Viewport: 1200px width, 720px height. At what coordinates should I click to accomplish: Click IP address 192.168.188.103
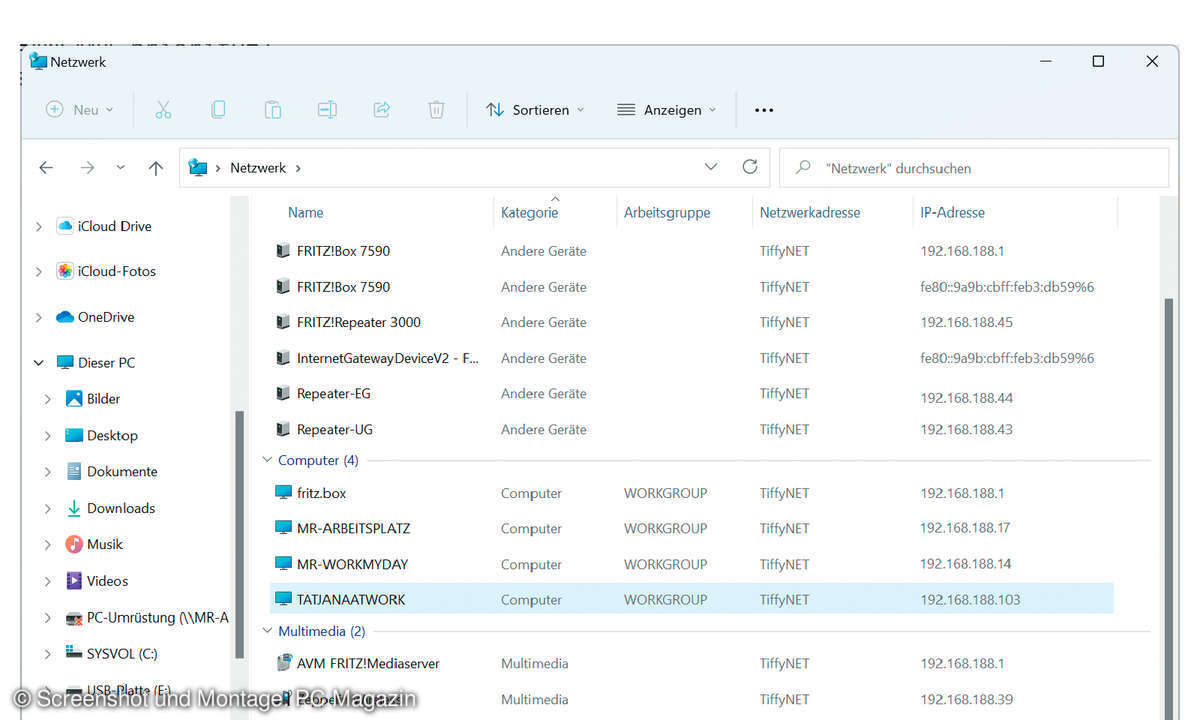pos(970,600)
